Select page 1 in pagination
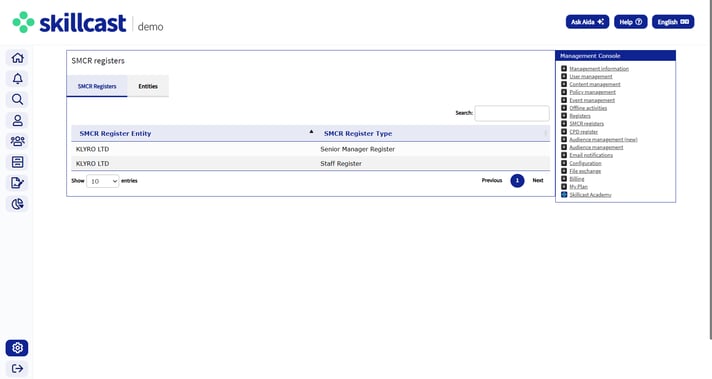The height and width of the screenshot is (379, 712). 517,181
